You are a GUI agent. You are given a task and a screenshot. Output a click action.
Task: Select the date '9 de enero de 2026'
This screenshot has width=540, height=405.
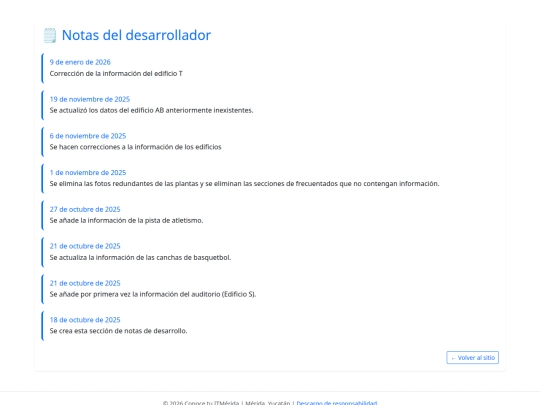click(x=80, y=62)
